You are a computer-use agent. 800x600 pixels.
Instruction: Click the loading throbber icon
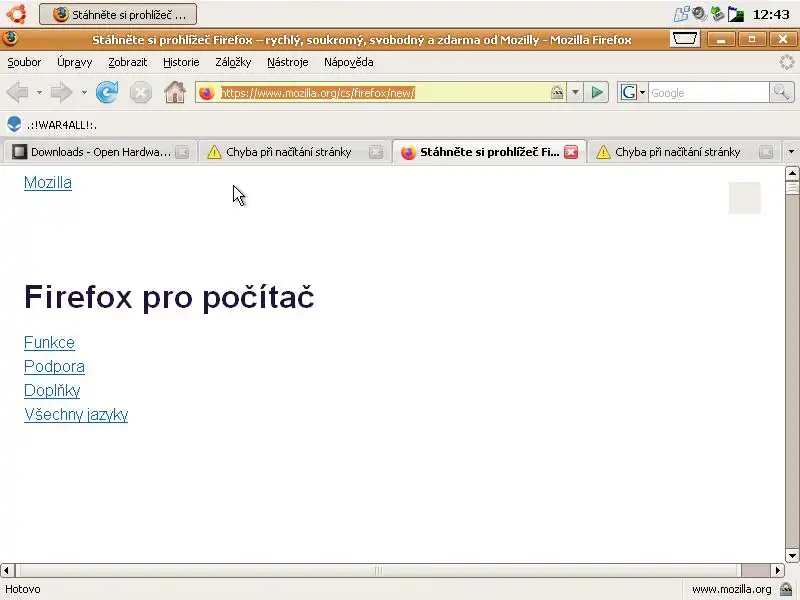pos(786,62)
